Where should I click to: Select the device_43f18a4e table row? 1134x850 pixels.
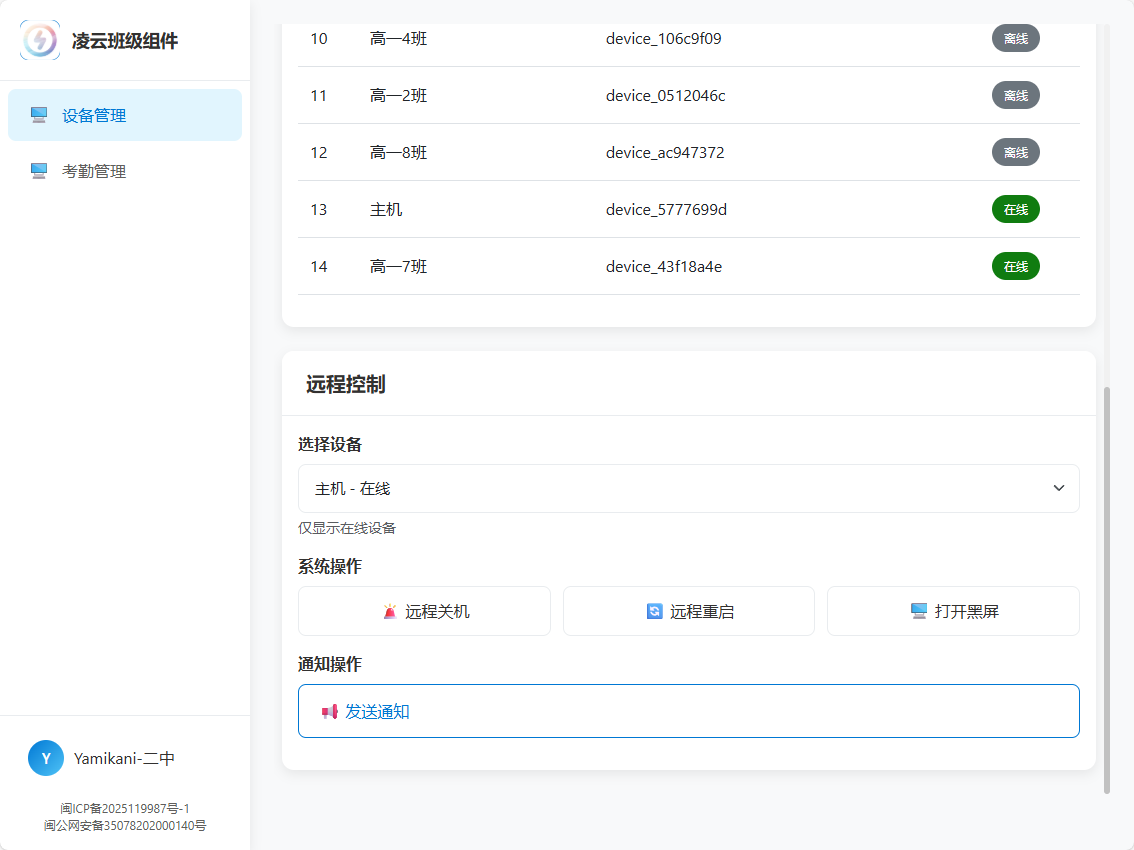point(688,267)
